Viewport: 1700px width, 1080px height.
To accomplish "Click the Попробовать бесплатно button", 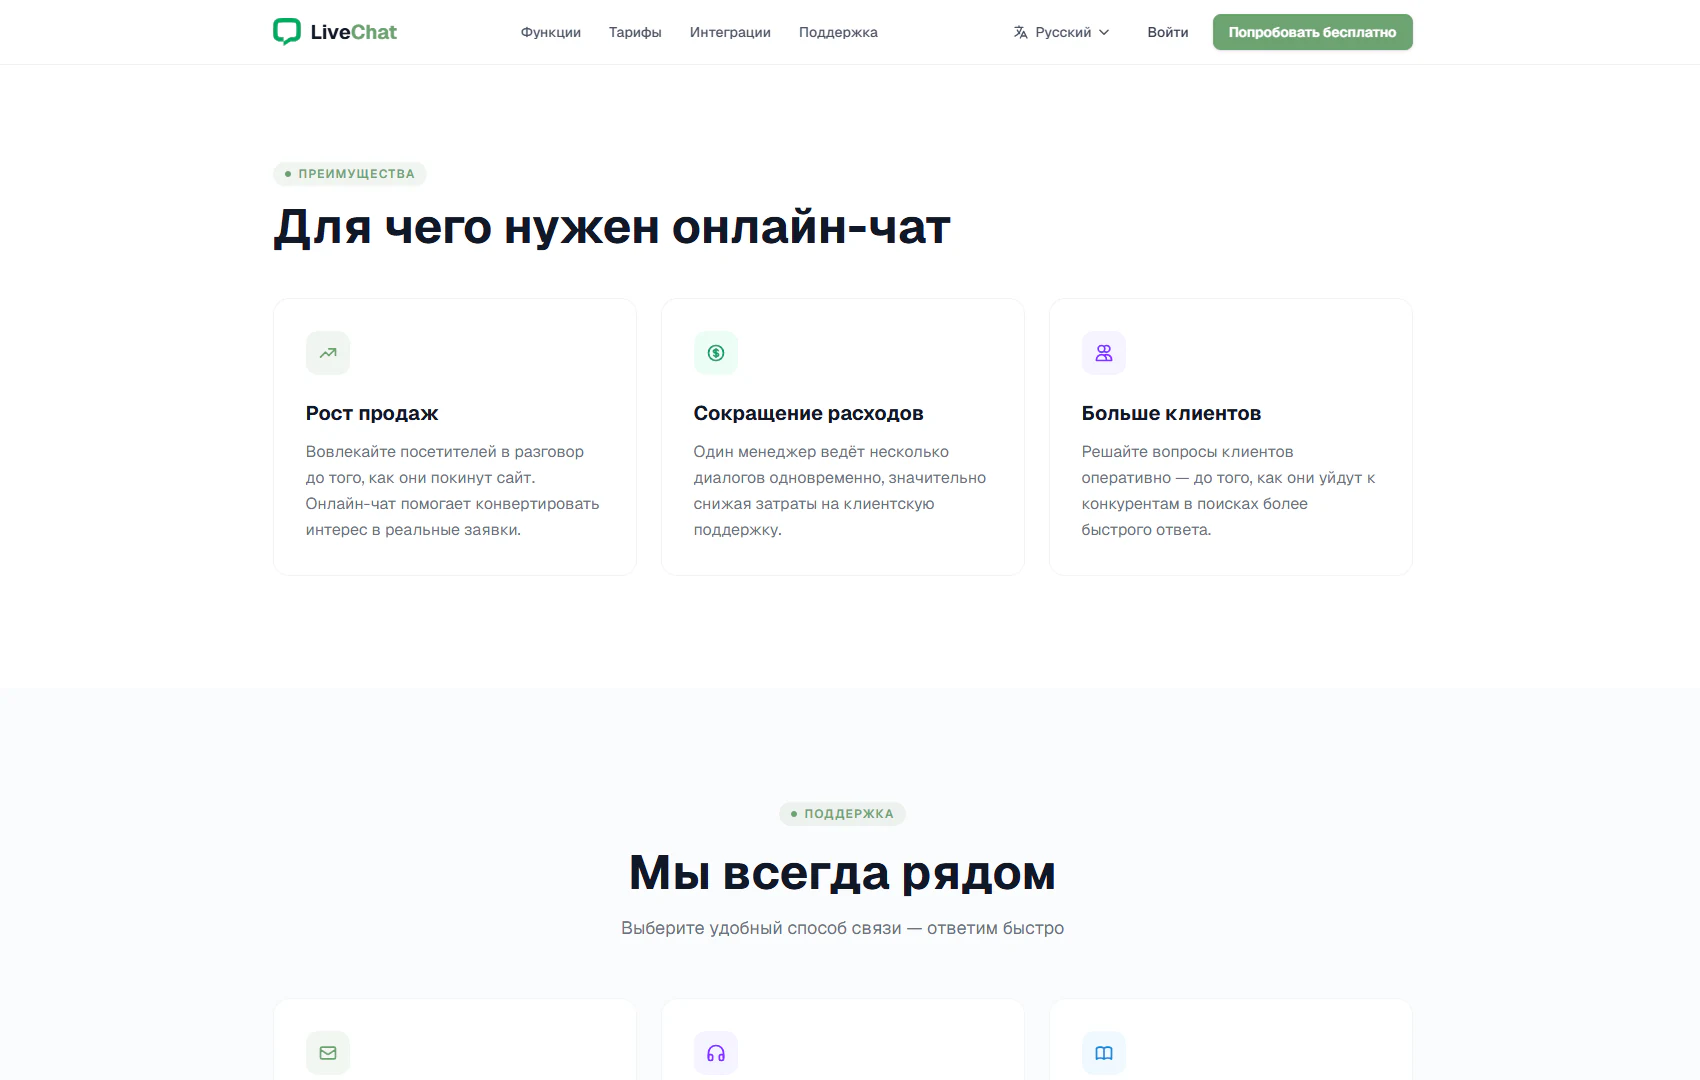I will (x=1312, y=32).
